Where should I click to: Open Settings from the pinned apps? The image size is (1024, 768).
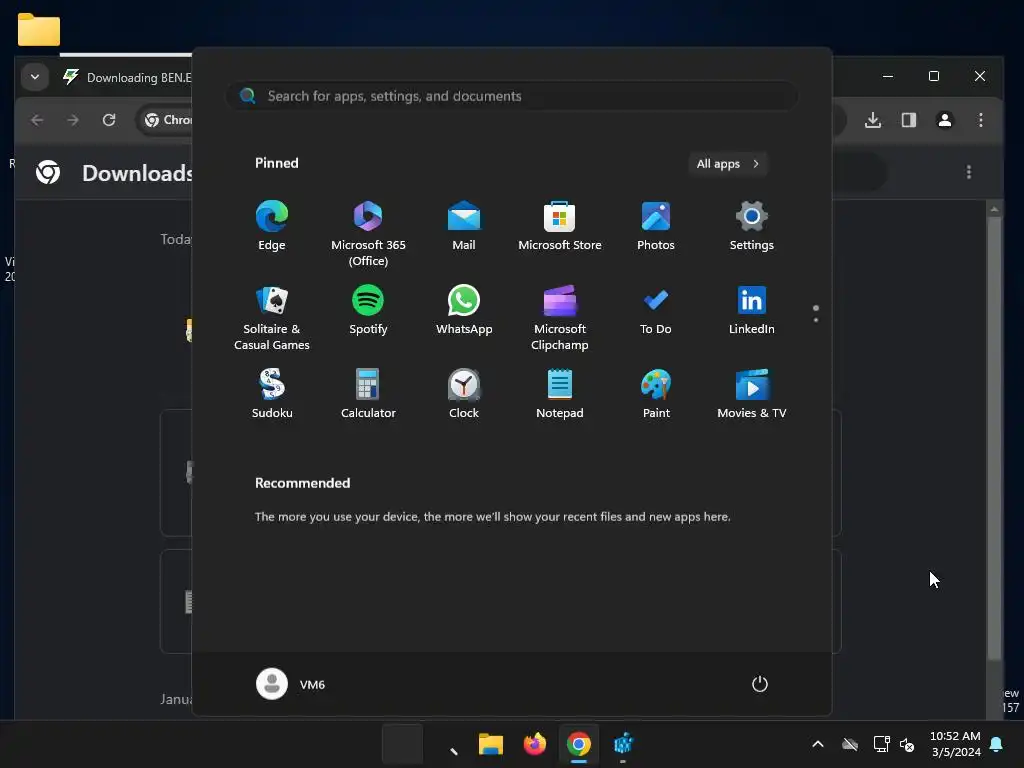tap(752, 226)
